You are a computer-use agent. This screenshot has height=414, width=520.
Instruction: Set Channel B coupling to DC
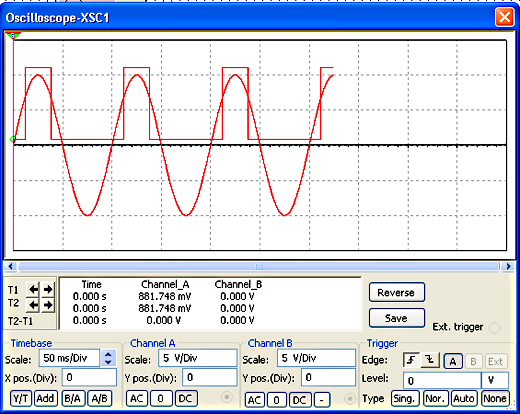click(299, 400)
